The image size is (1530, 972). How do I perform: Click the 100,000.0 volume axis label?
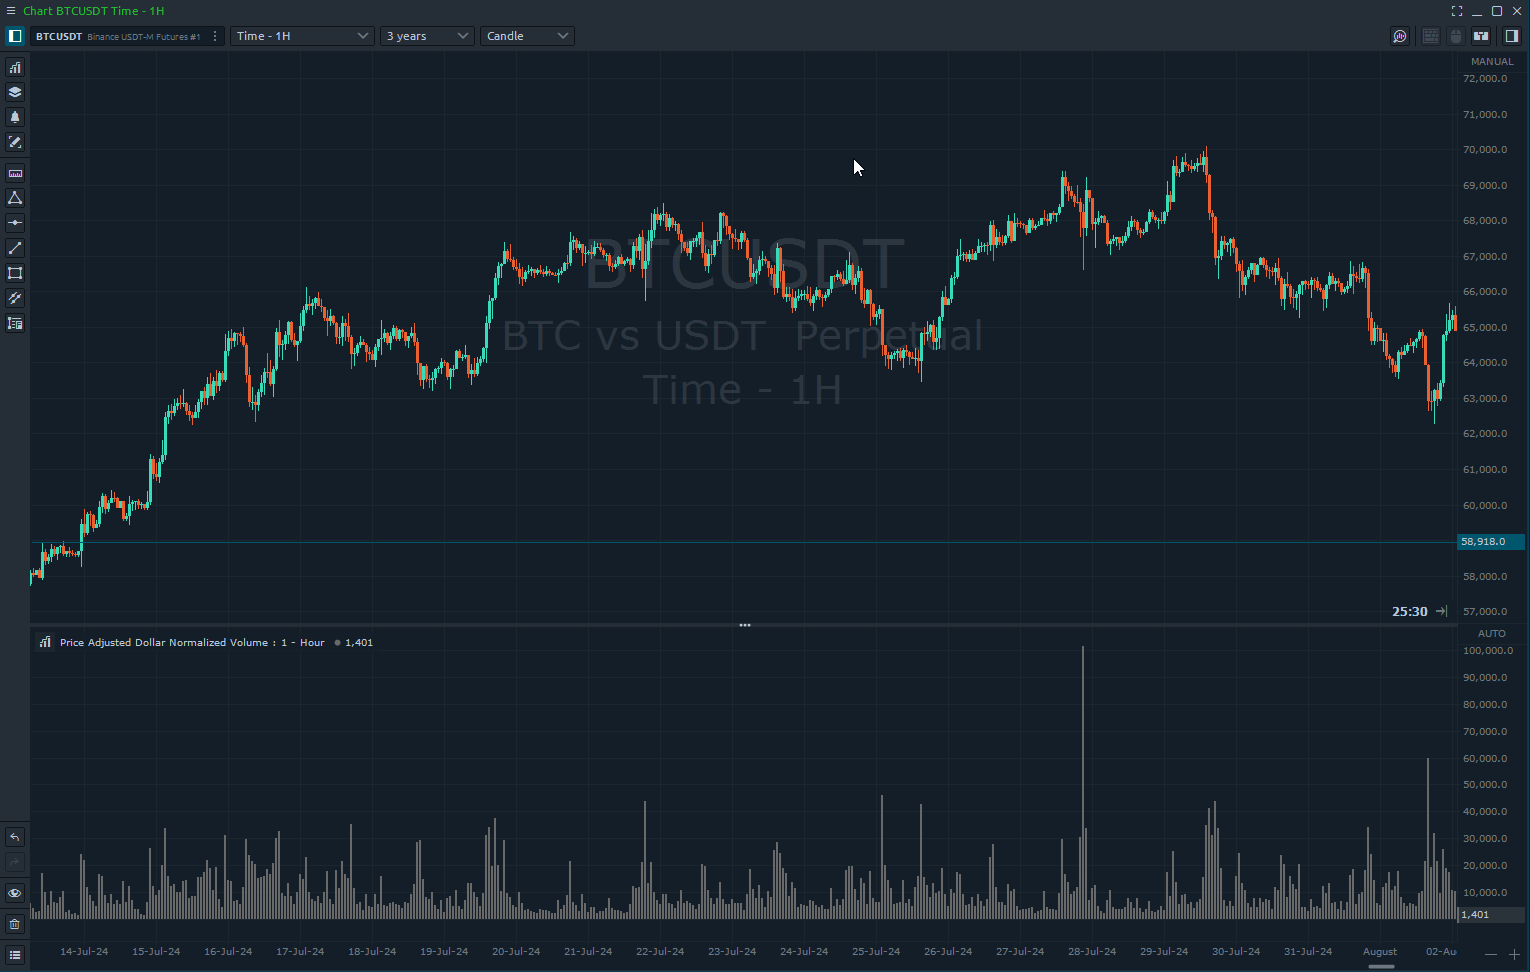[1487, 651]
